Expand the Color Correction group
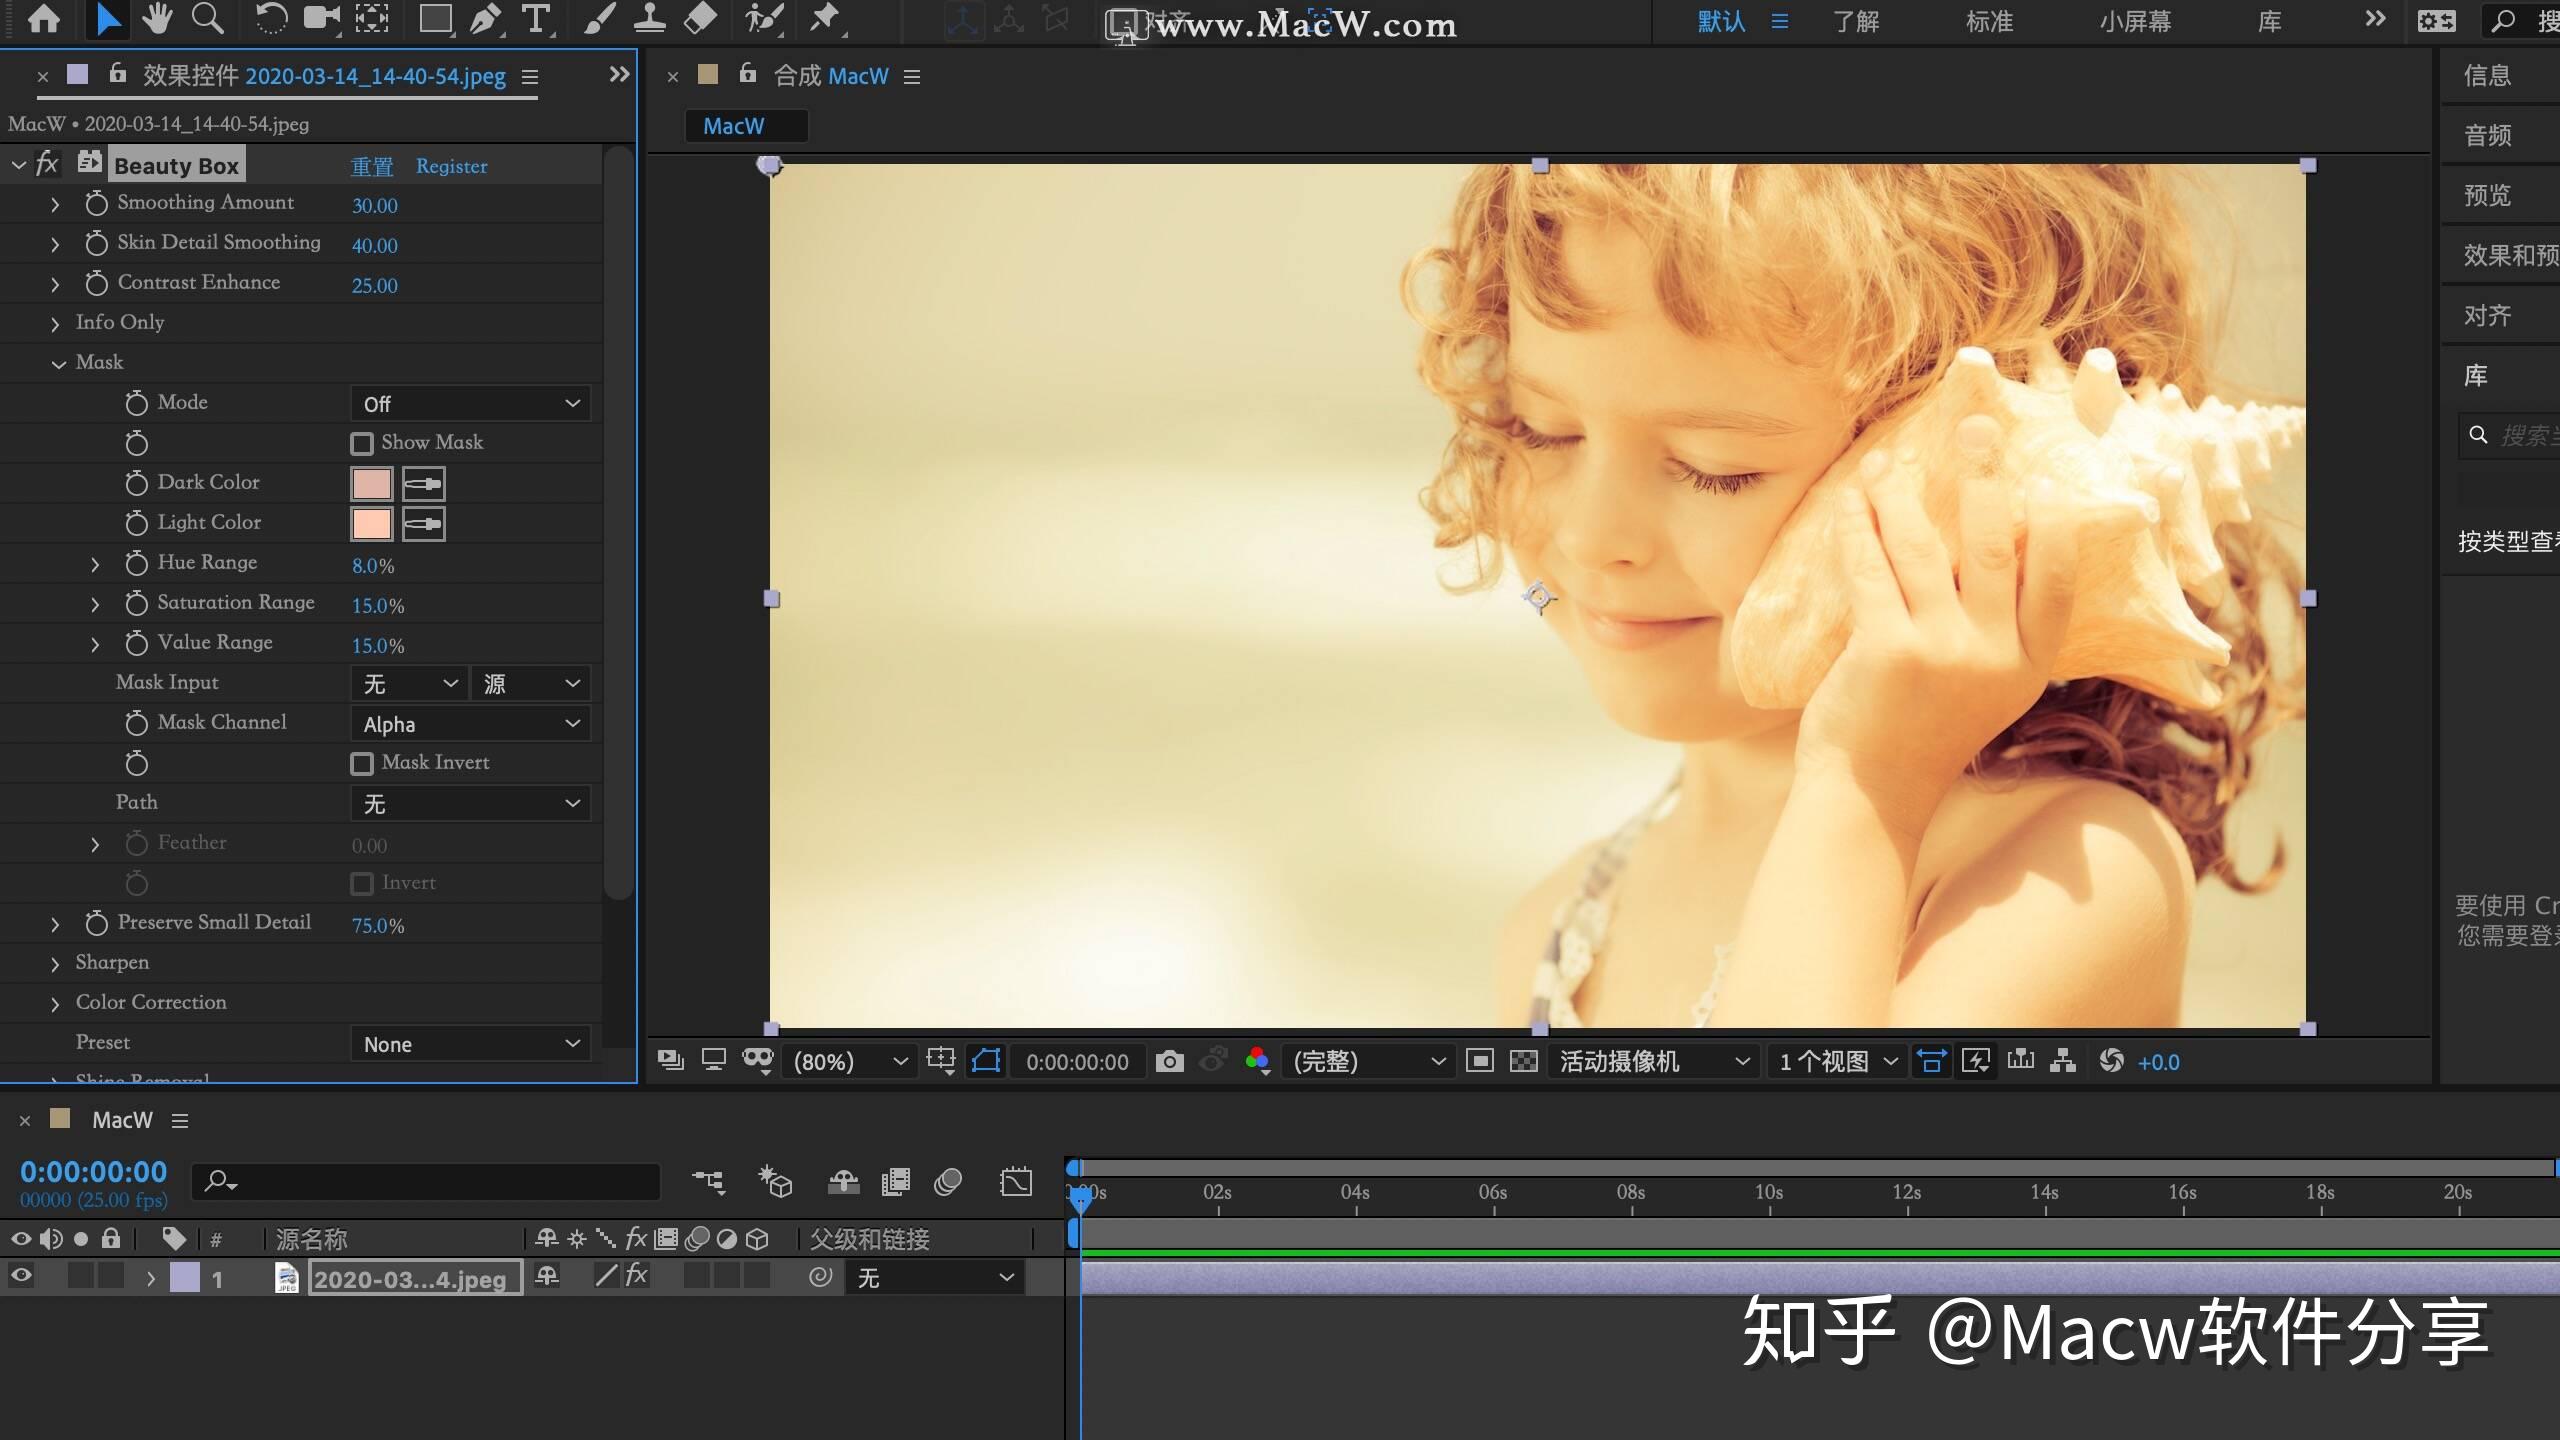This screenshot has width=2560, height=1440. [55, 1003]
